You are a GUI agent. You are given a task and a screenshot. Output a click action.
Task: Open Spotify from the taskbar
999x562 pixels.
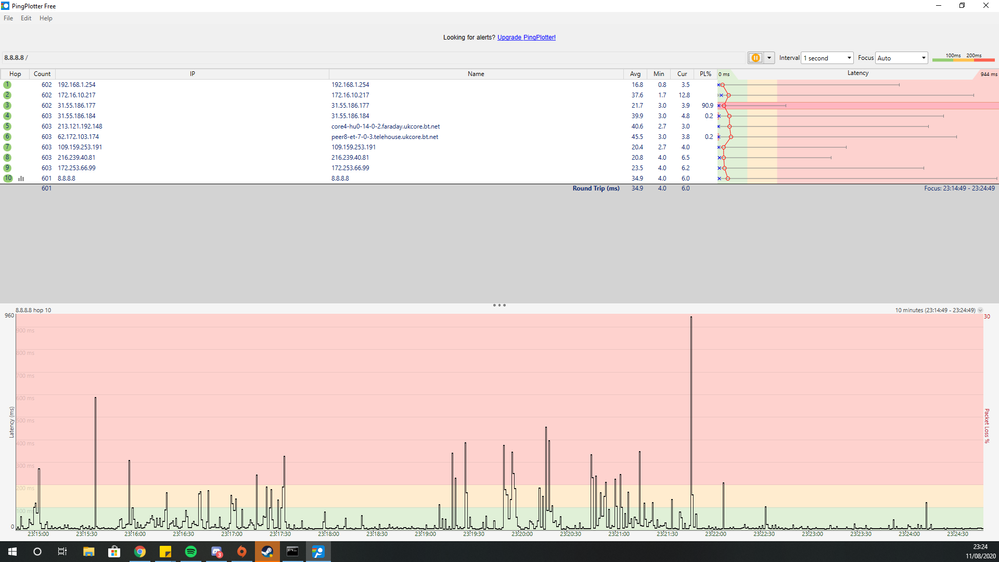pyautogui.click(x=191, y=551)
